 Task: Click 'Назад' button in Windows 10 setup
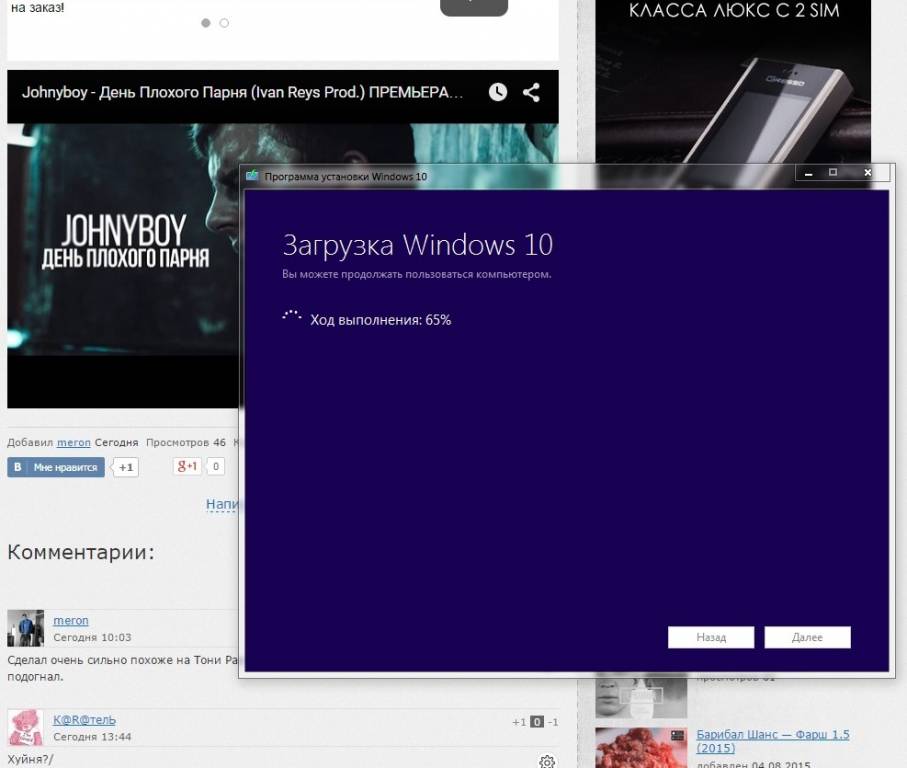pos(711,637)
